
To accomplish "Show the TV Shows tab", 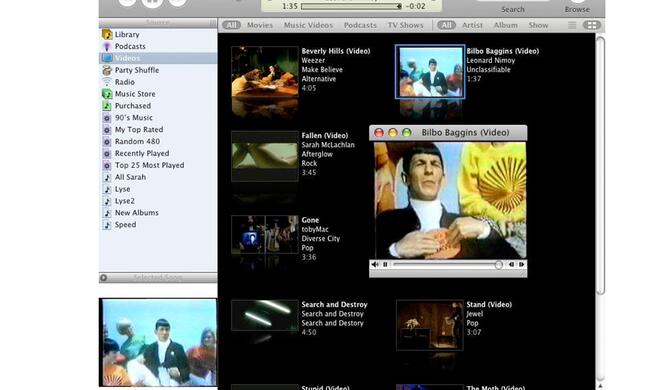I will coord(405,25).
